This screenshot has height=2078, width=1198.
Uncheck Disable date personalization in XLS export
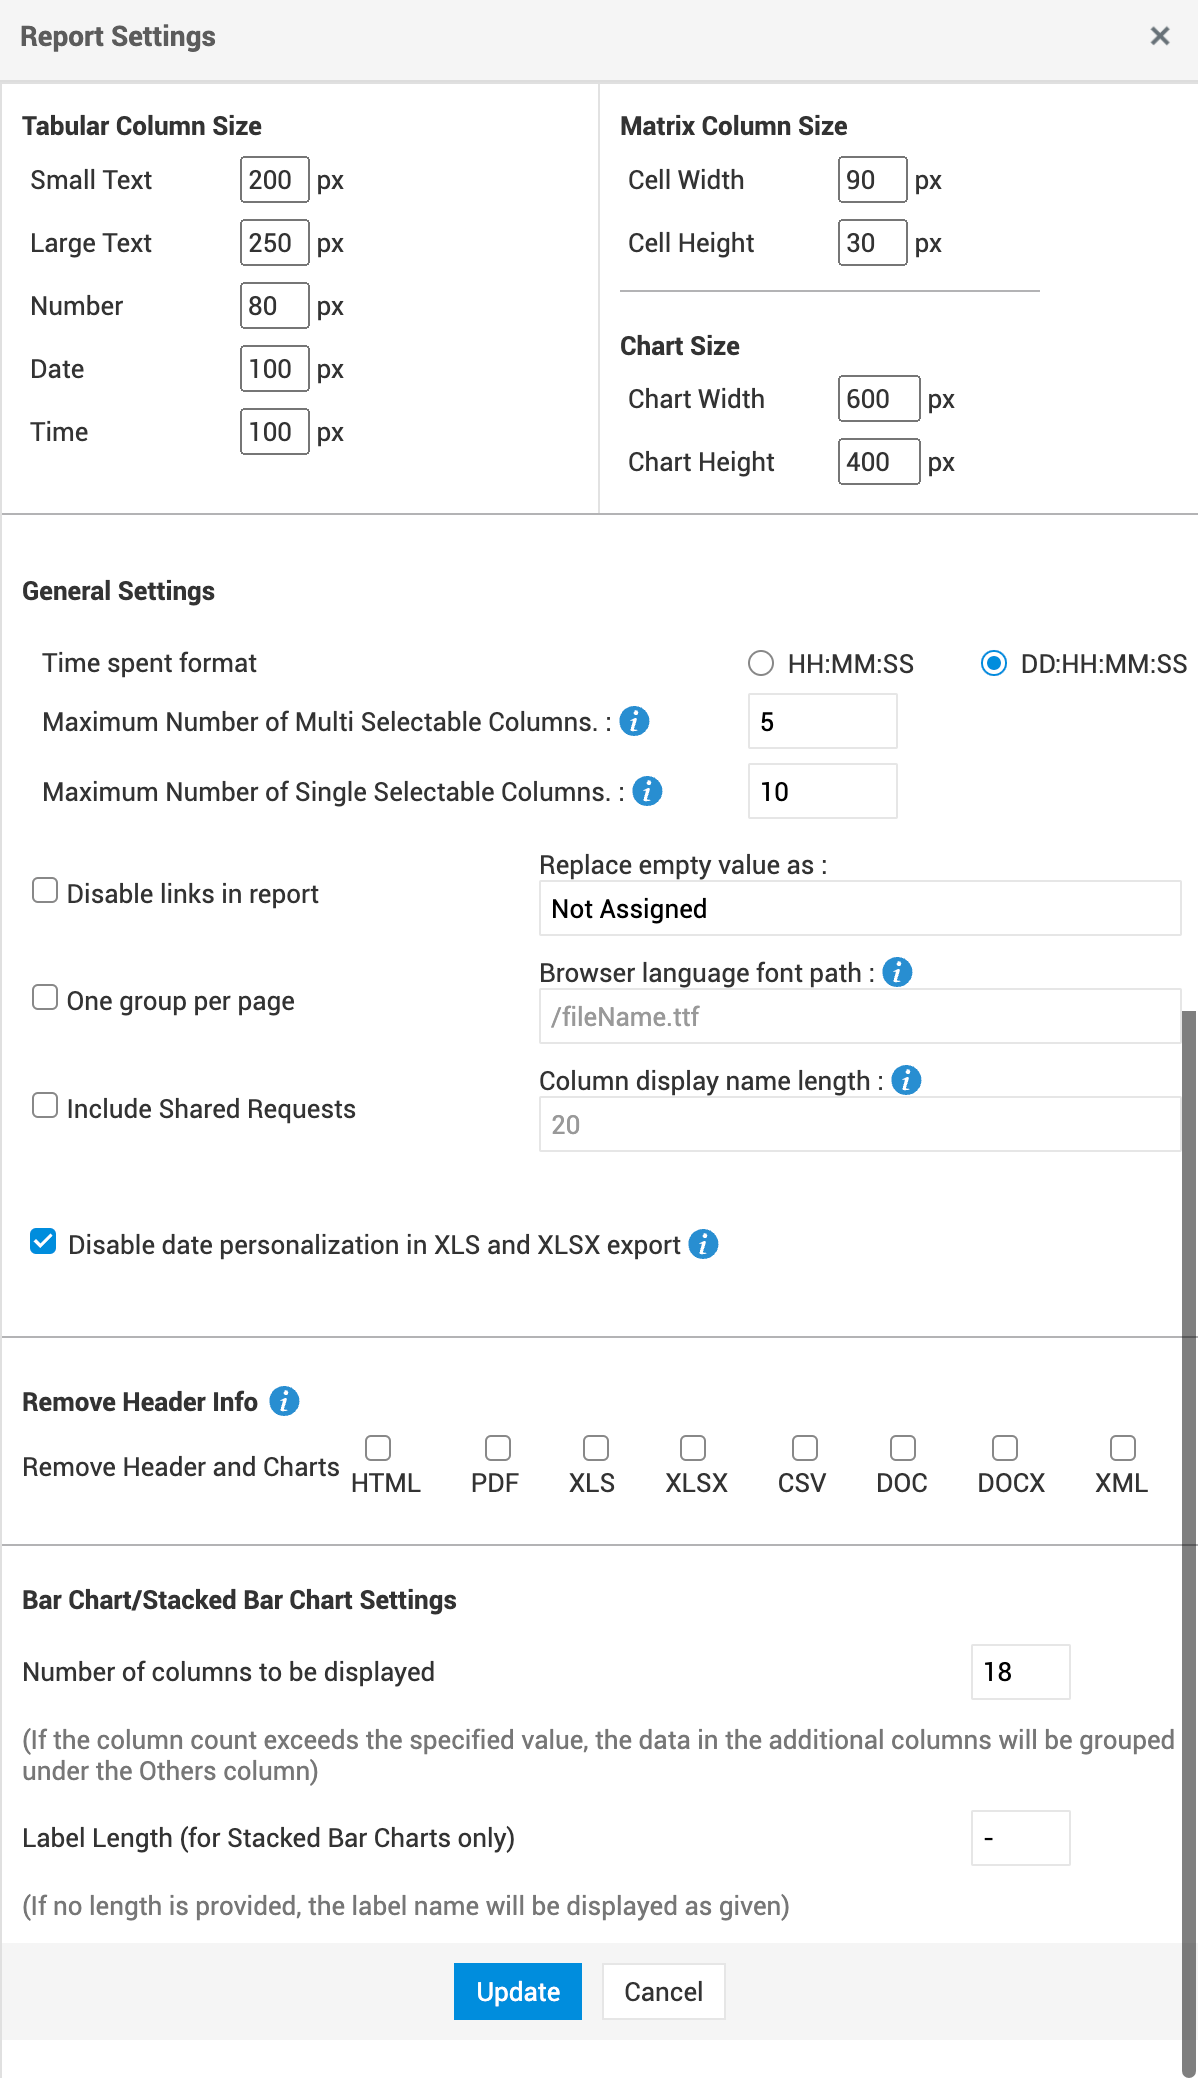[43, 1242]
